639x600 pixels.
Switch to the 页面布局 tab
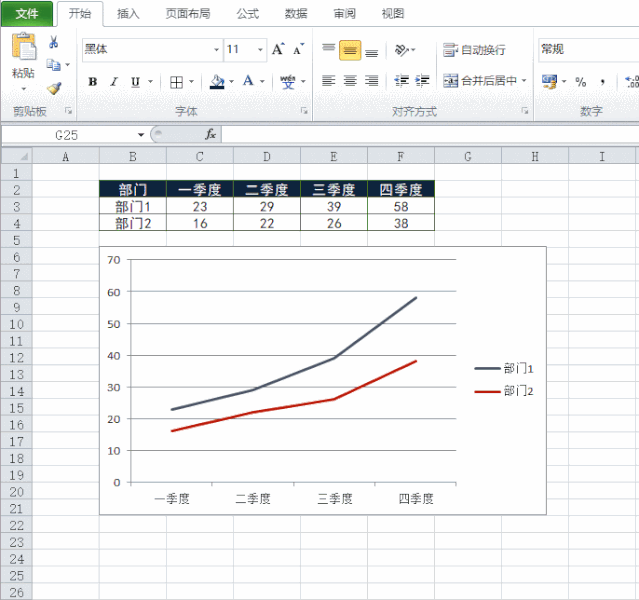(x=188, y=14)
